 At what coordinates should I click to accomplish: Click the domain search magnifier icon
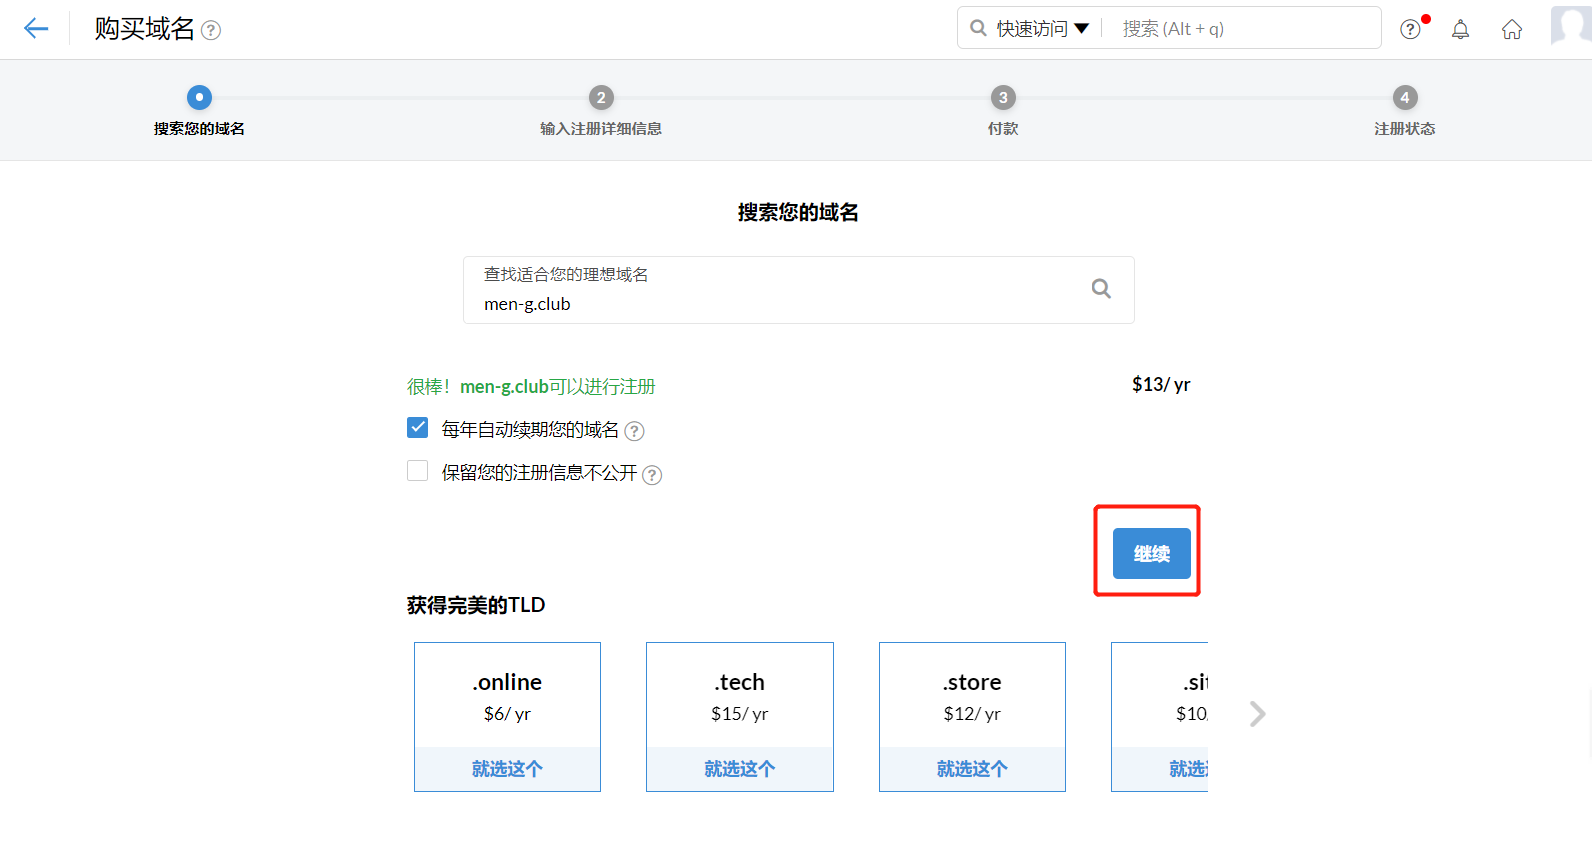pos(1101,289)
